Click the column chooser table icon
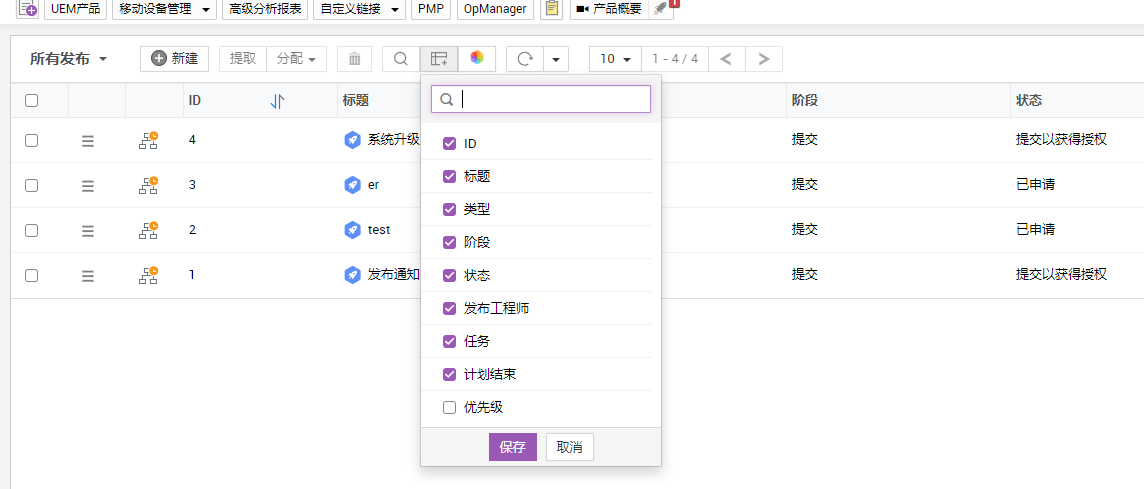 tap(439, 59)
